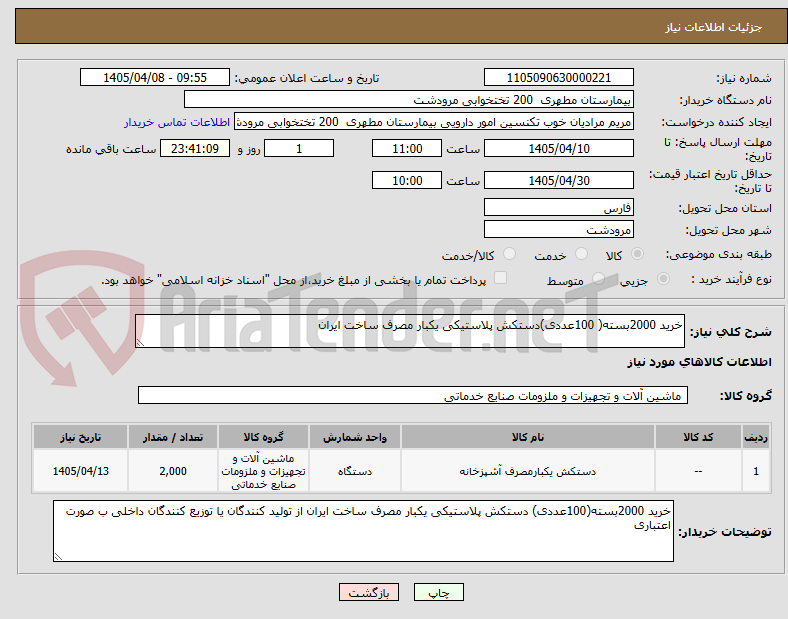Click the table cell ماشین آلات و تجهیزات
This screenshot has width=788, height=619.
tap(263, 471)
